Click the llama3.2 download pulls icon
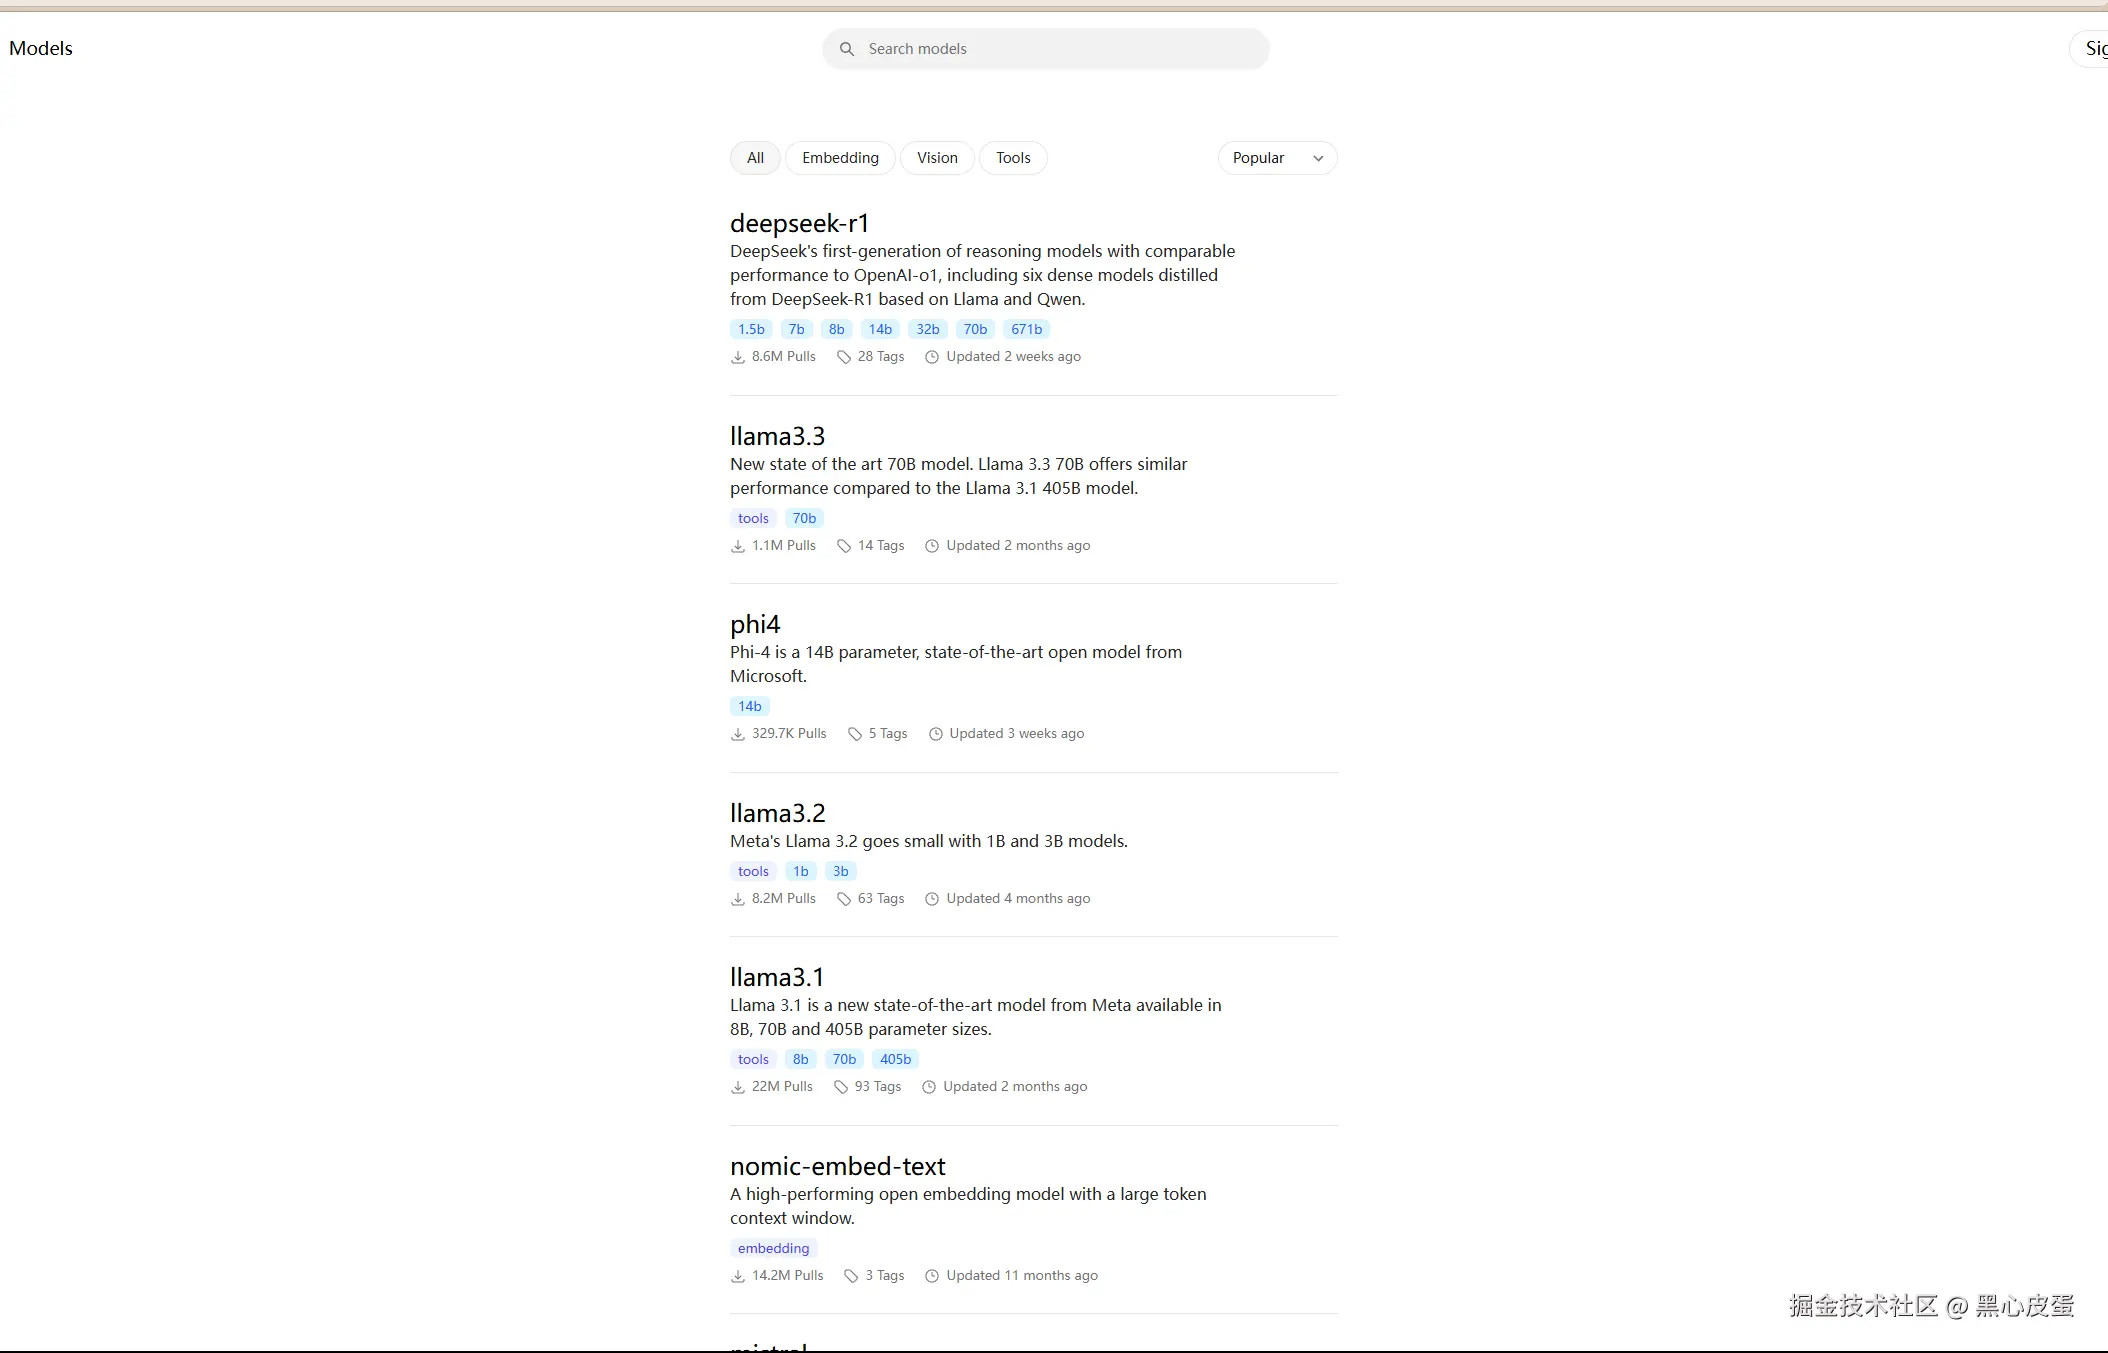Viewport: 2108px width, 1353px height. tap(738, 899)
